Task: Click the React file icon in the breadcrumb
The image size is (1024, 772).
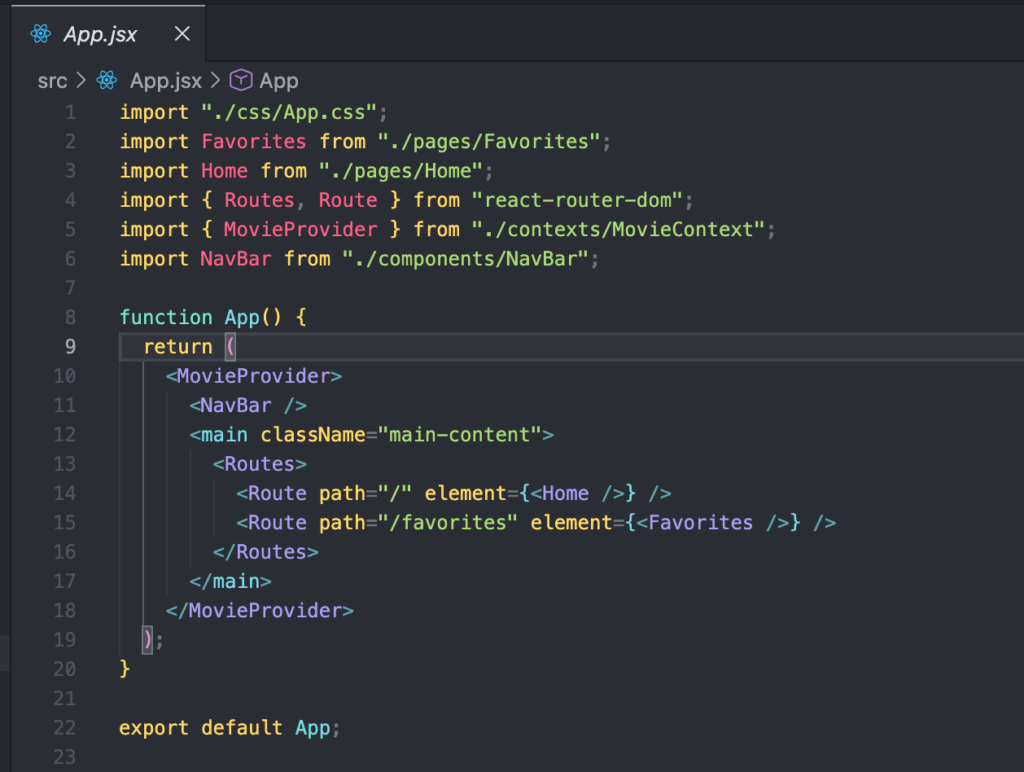Action: [x=108, y=81]
